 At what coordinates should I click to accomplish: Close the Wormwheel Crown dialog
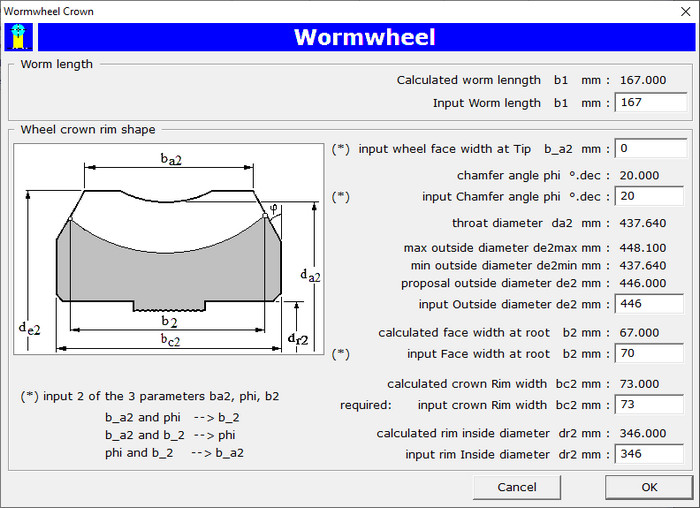coord(686,11)
